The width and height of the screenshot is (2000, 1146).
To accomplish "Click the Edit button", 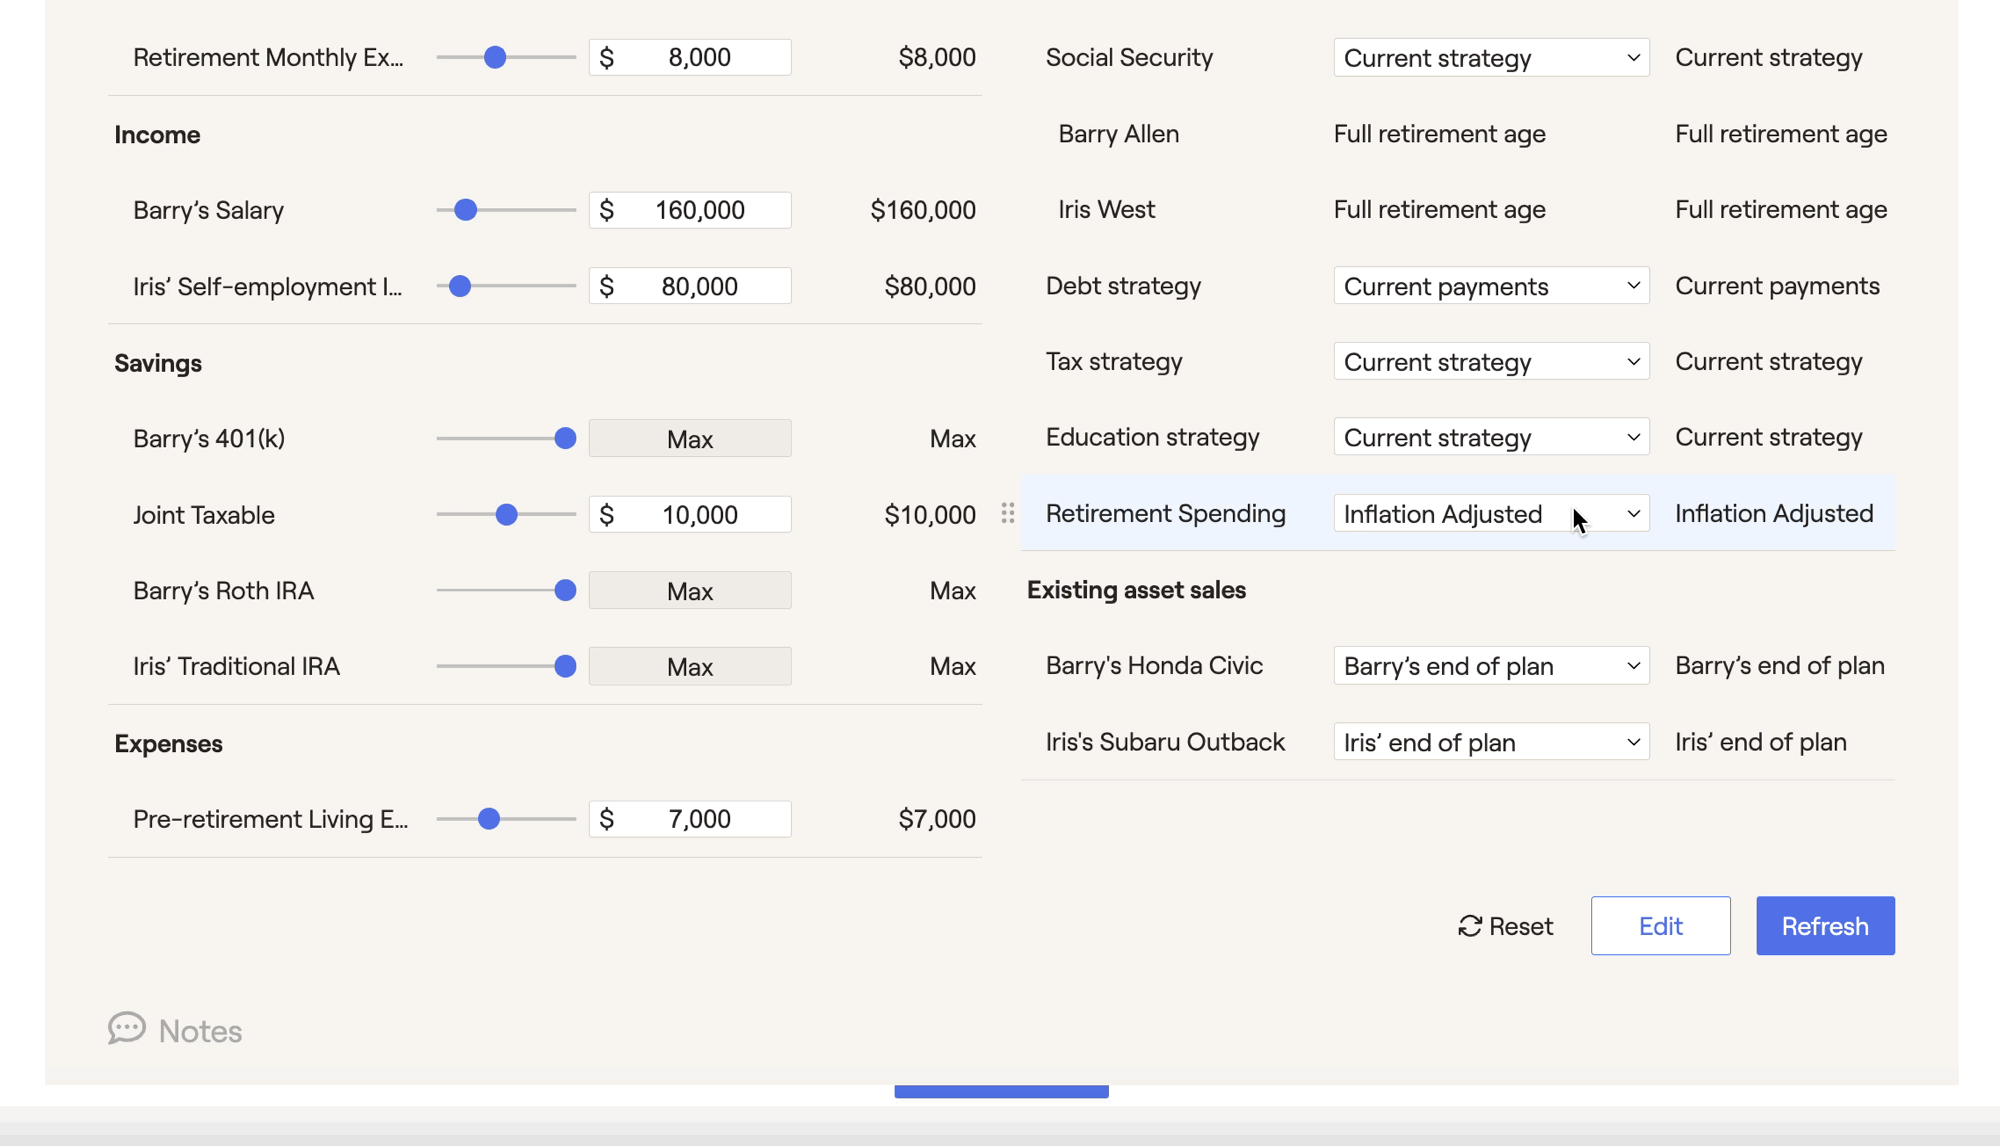I will tap(1660, 926).
